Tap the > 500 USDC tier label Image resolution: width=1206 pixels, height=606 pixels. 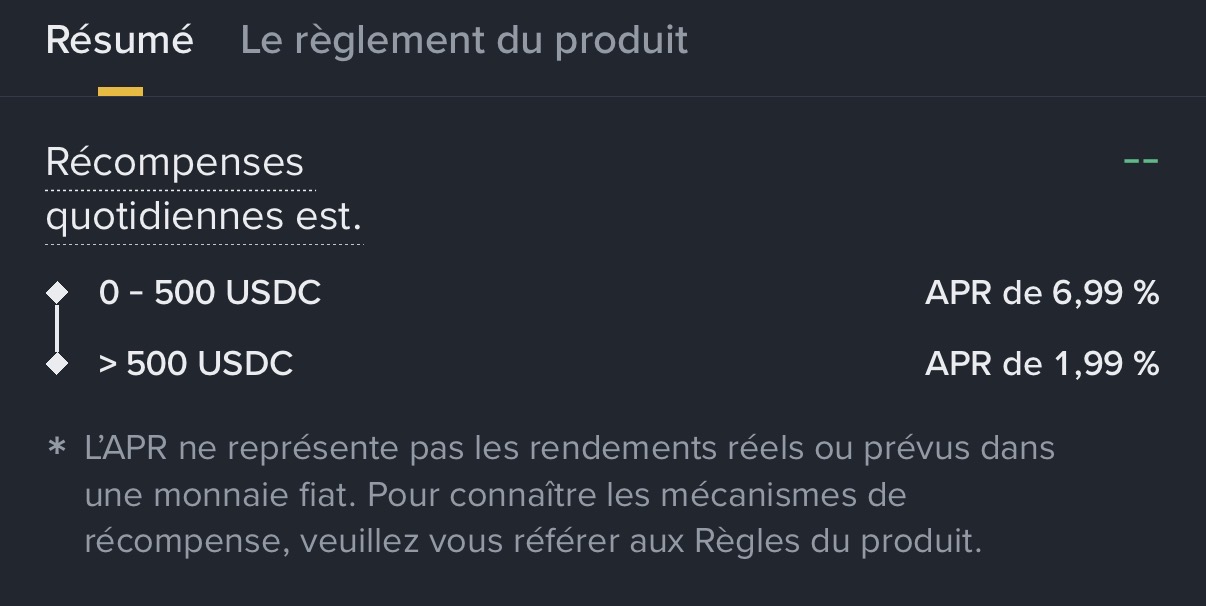pyautogui.click(x=196, y=363)
